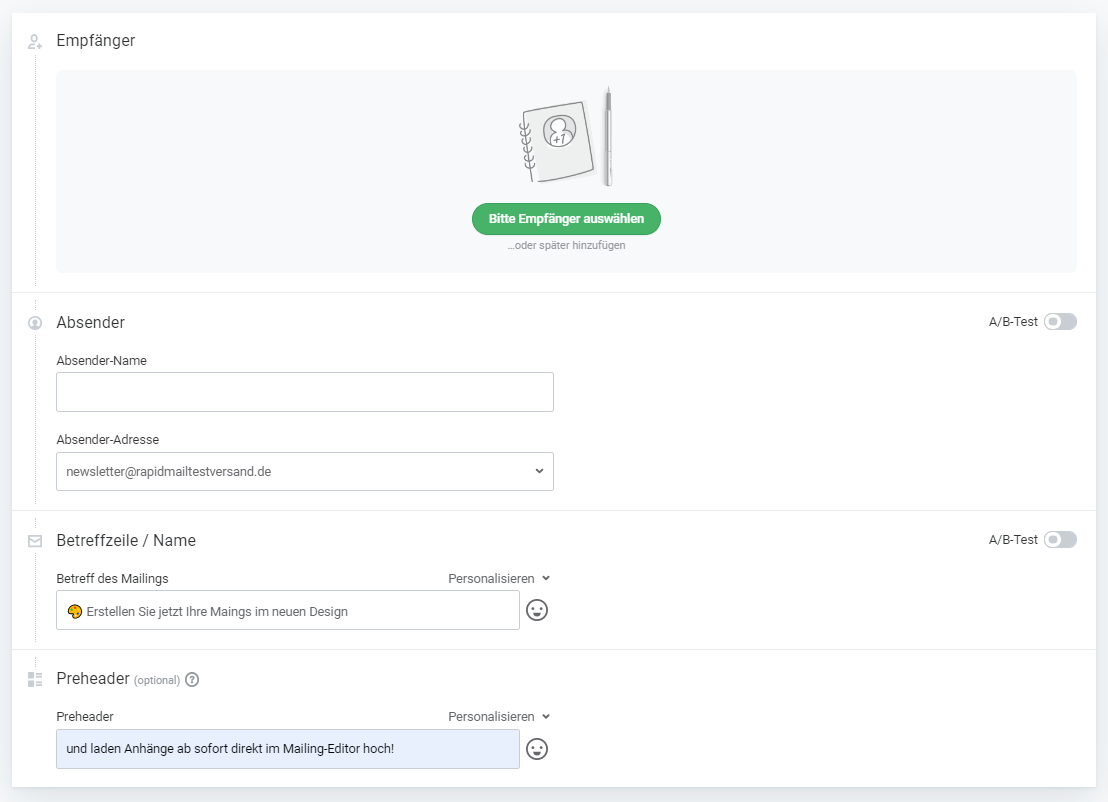Image resolution: width=1108 pixels, height=802 pixels.
Task: Click into the Preheader text field
Action: pyautogui.click(x=288, y=749)
